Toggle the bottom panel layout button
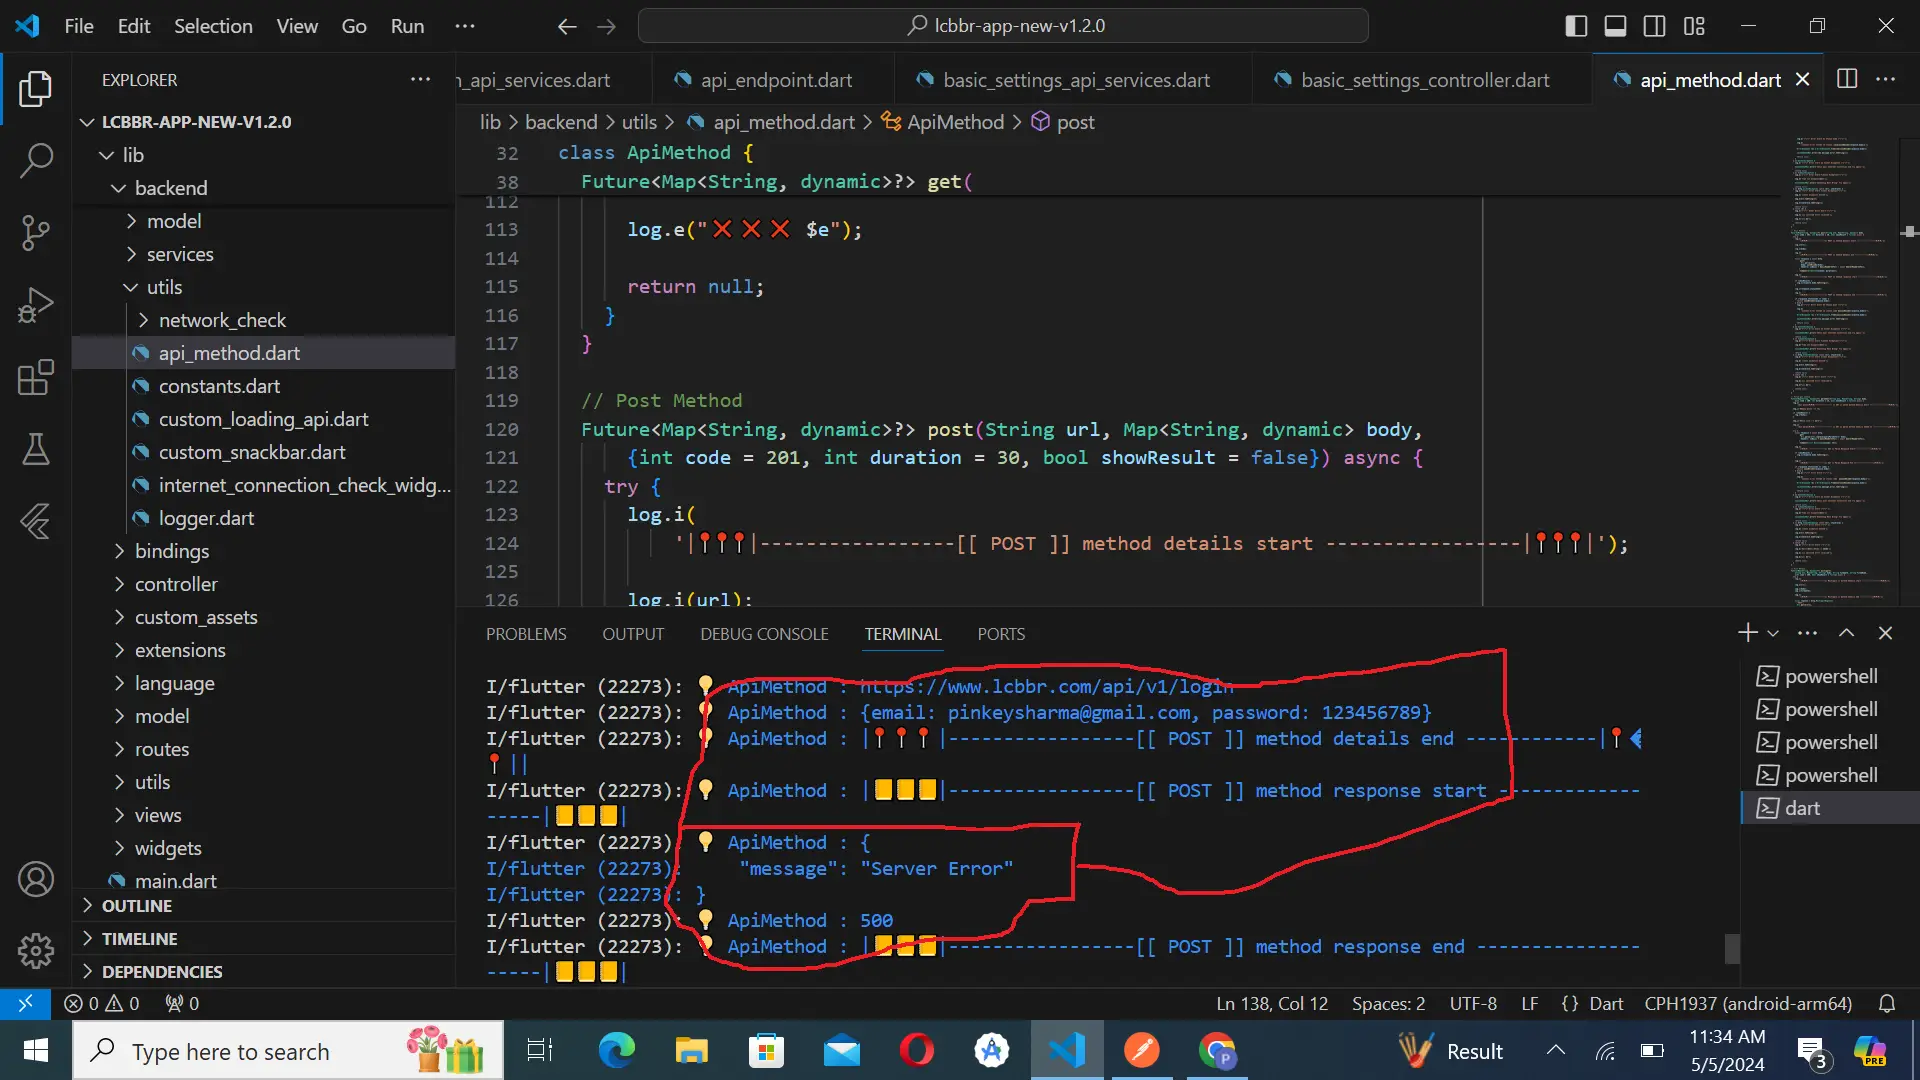The image size is (1920, 1080). tap(1615, 26)
